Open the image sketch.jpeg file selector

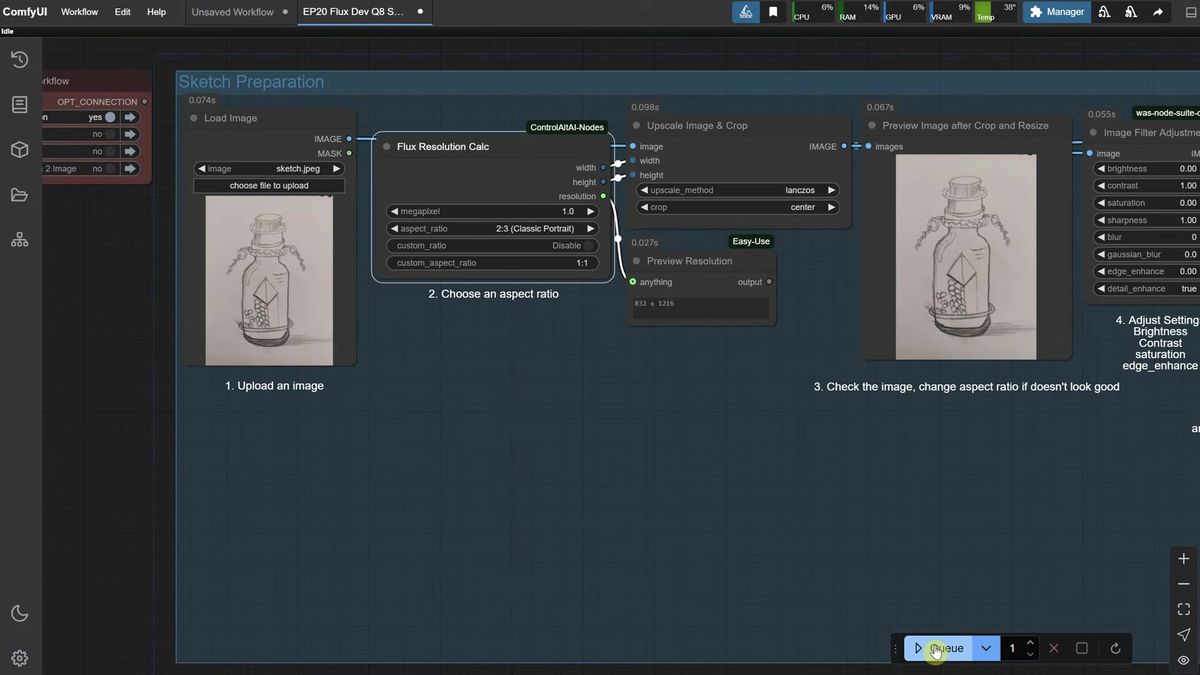tap(269, 169)
